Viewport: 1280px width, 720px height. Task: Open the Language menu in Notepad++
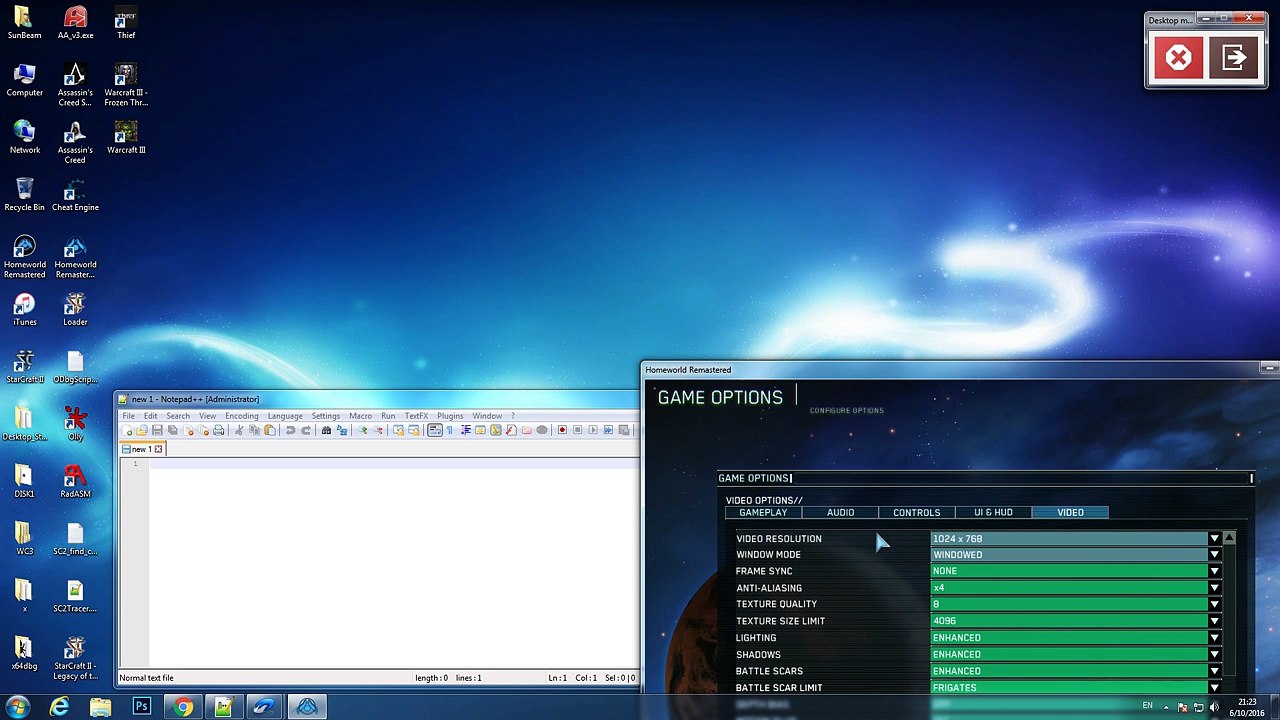[285, 416]
